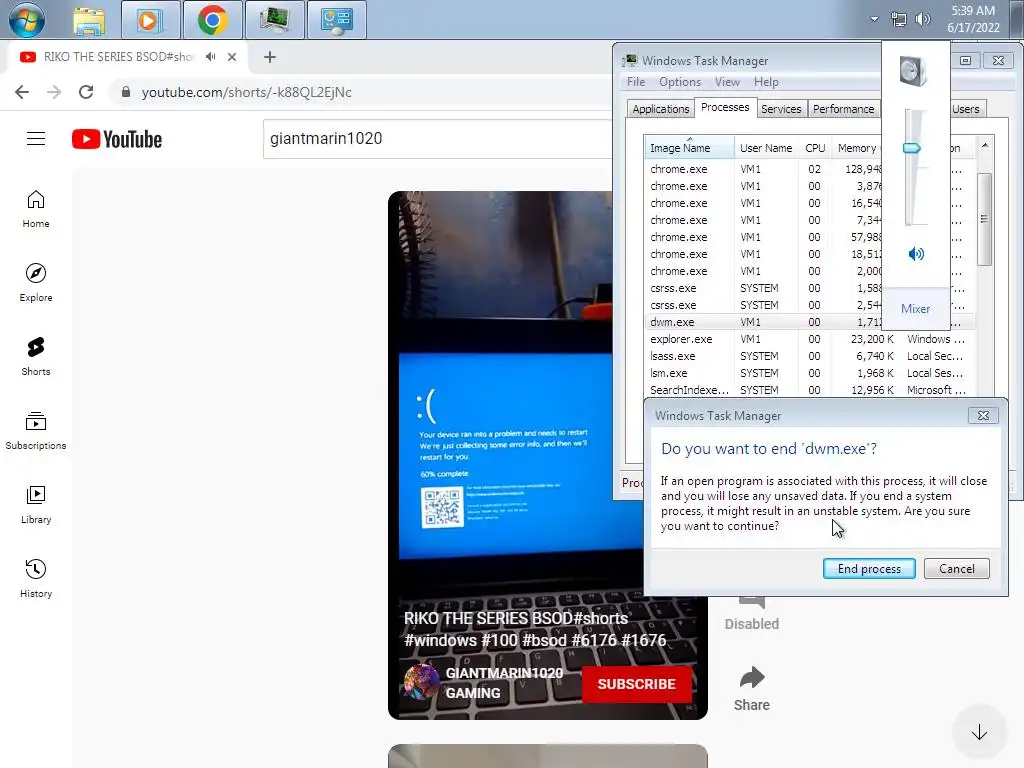Close the dwm.exe confirmation dialog
The width and height of the screenshot is (1024, 768).
point(983,415)
